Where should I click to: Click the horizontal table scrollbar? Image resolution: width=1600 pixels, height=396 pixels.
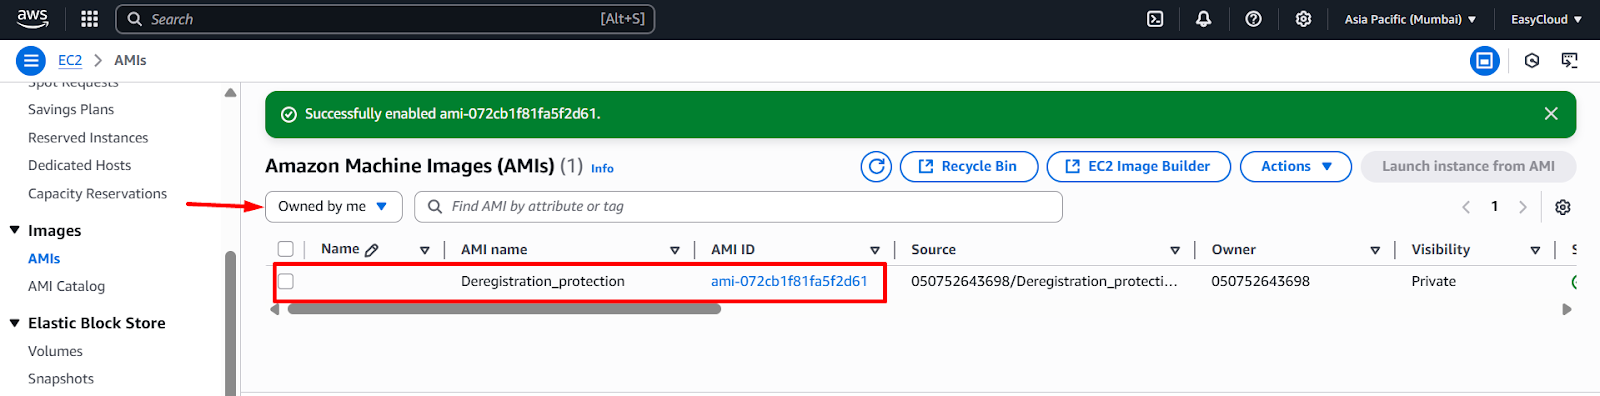point(504,309)
